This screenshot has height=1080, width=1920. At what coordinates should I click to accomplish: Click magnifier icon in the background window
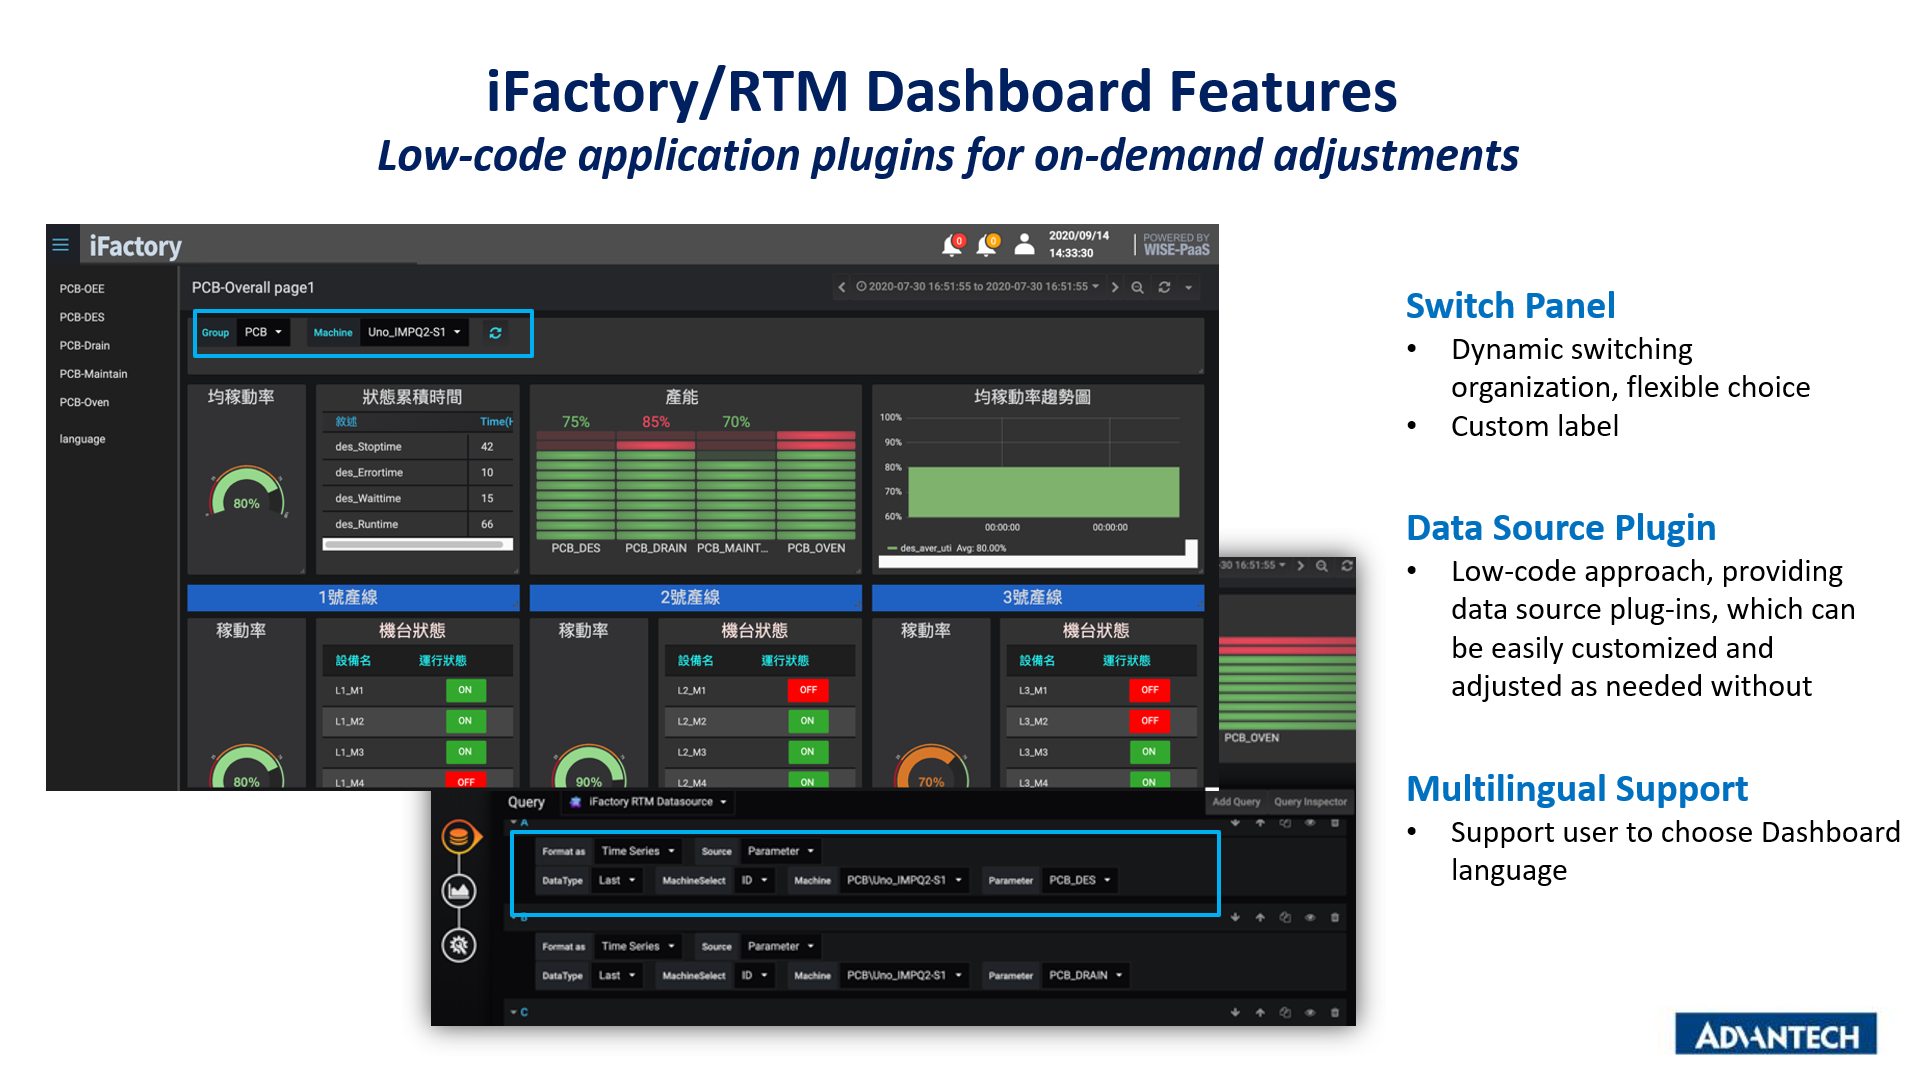[x=1322, y=566]
